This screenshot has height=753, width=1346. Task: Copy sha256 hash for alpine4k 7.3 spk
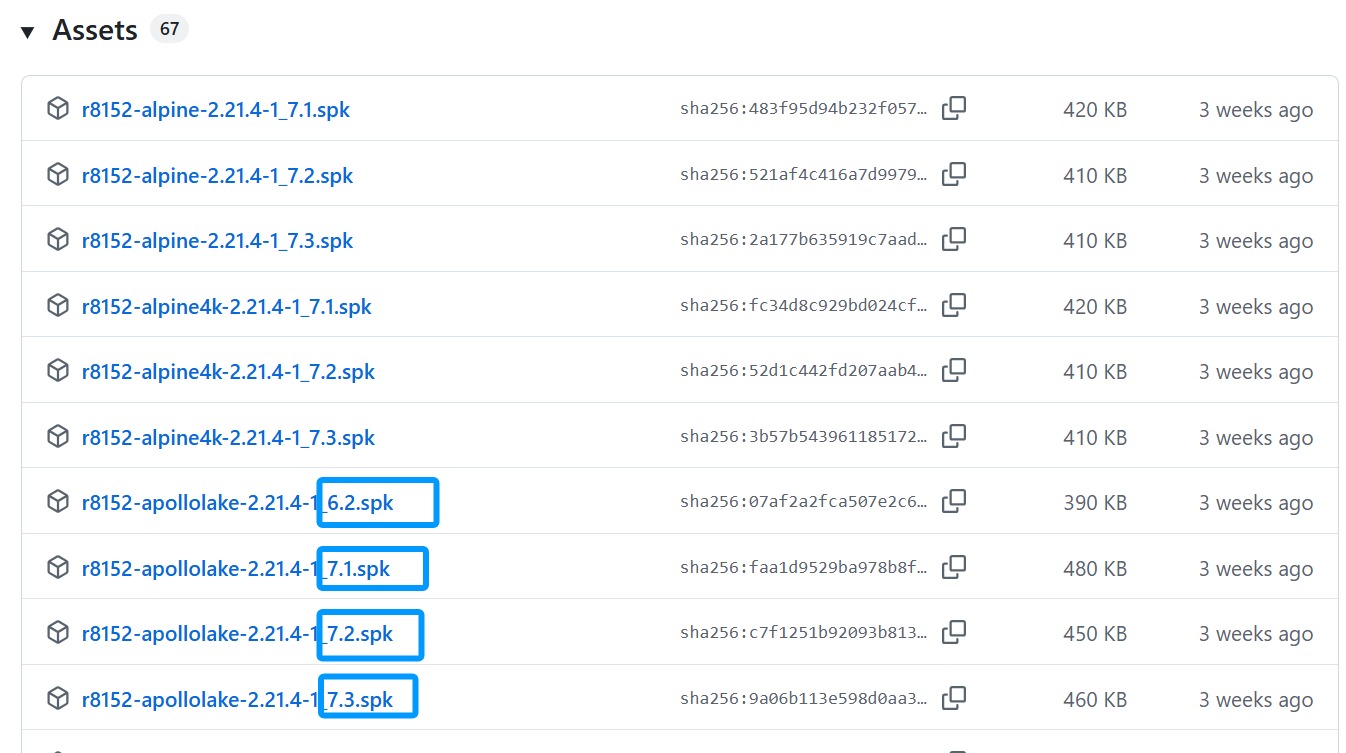954,437
